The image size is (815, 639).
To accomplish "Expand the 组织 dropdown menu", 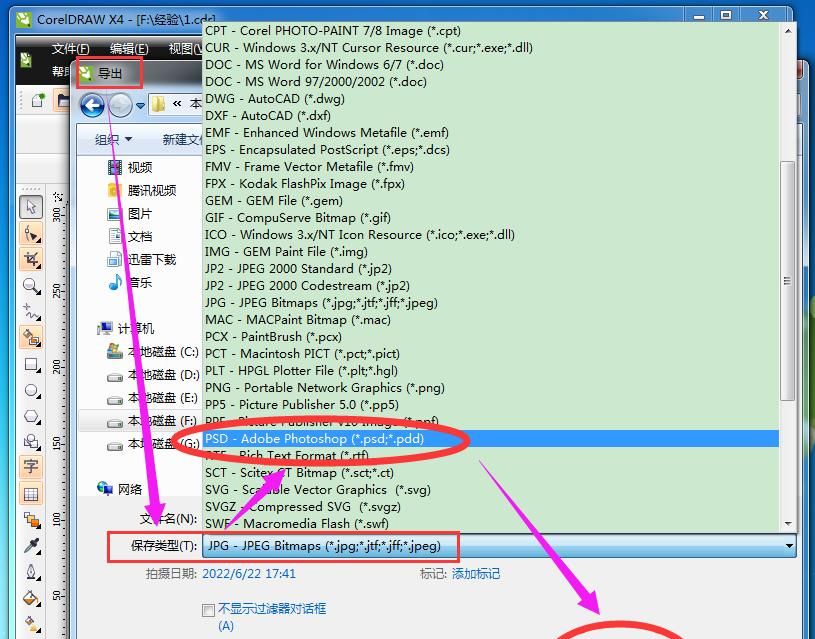I will [113, 139].
